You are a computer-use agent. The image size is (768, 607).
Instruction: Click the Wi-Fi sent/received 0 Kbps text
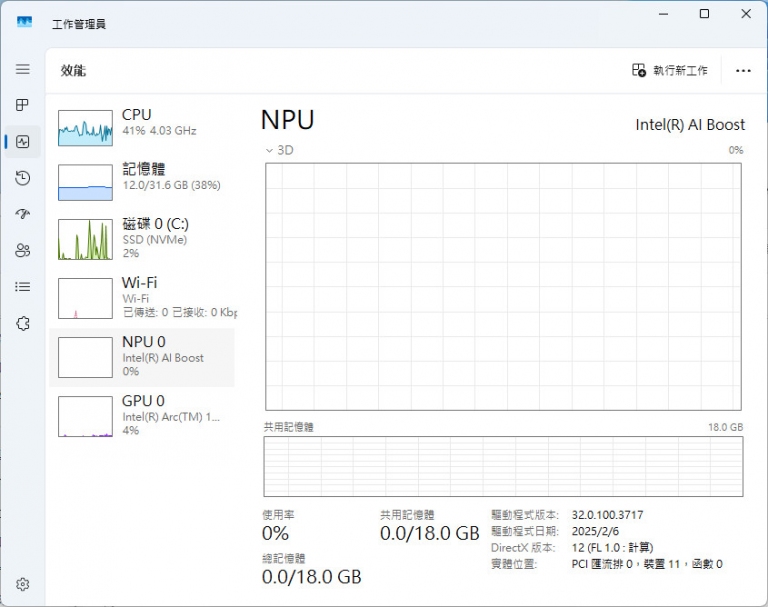click(x=180, y=312)
